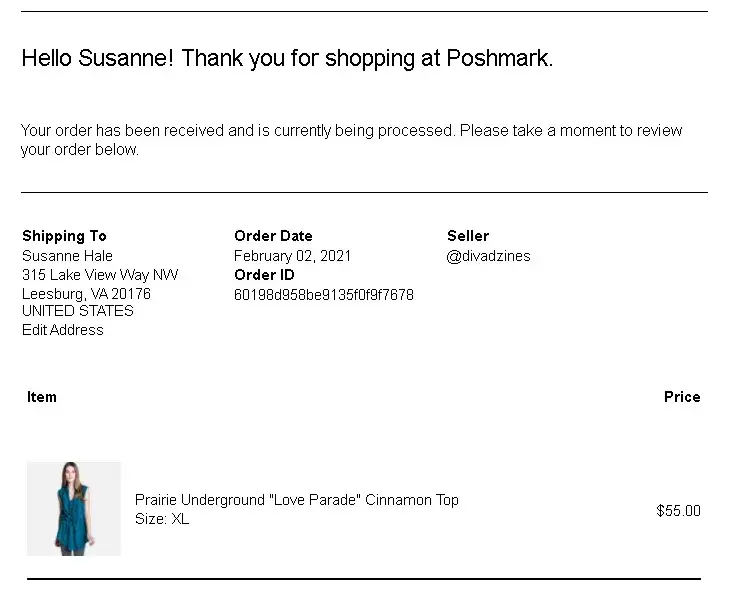Click the Leesburg, VA 20176 line
Screen dimensions: 740x592
tap(86, 294)
